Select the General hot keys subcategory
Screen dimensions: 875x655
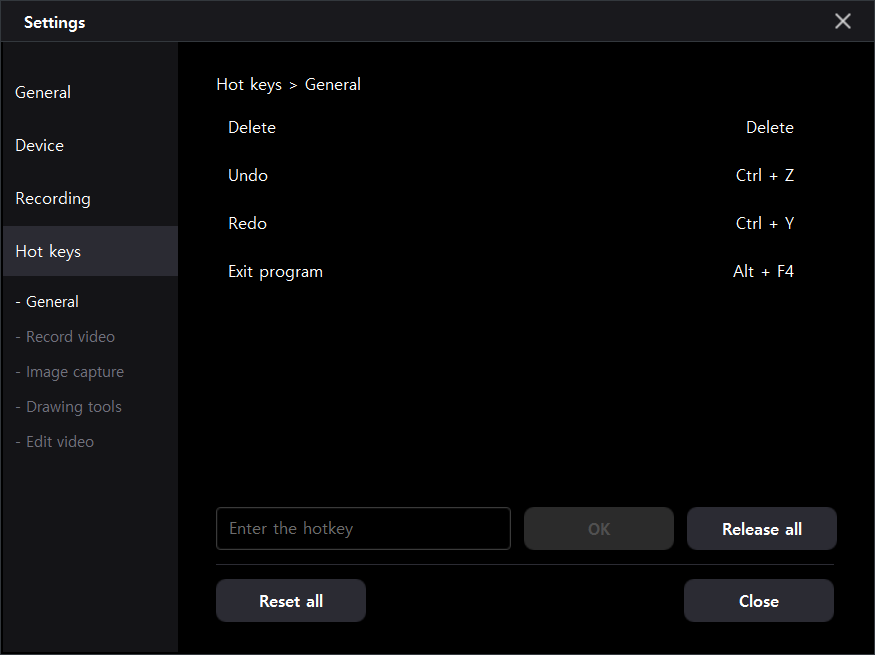(x=52, y=301)
